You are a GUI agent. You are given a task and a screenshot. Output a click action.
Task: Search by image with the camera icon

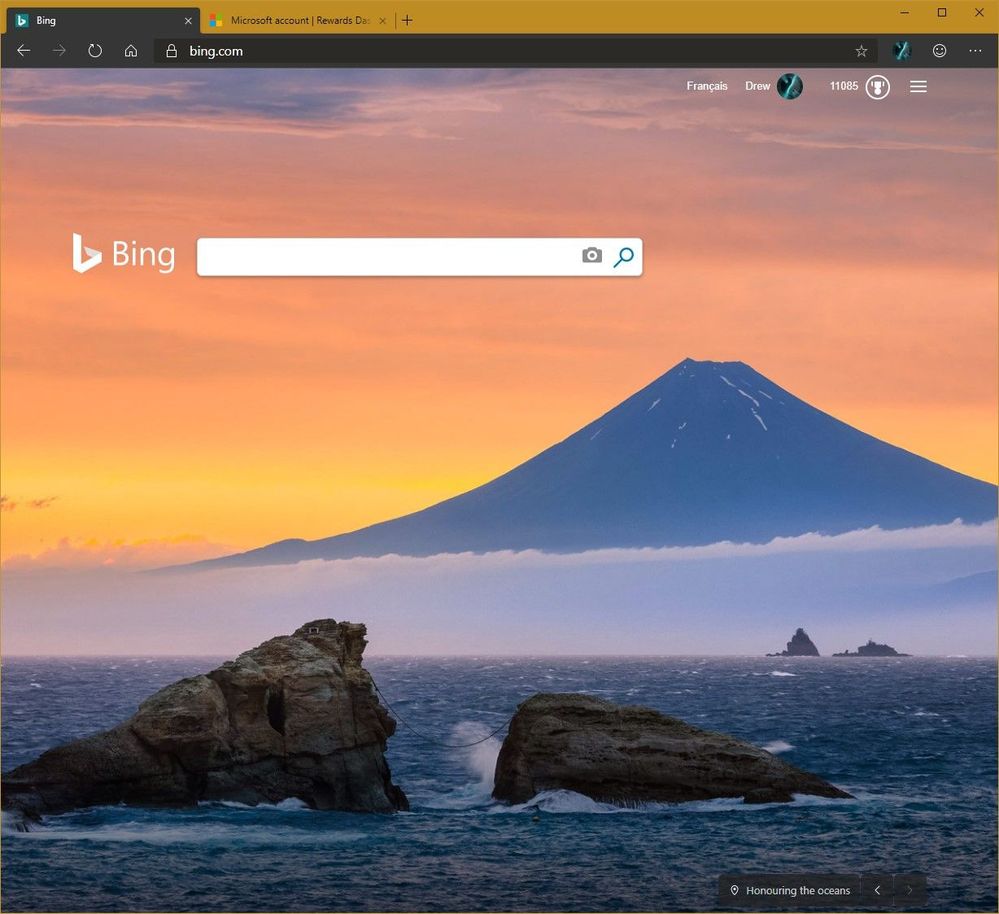click(592, 255)
